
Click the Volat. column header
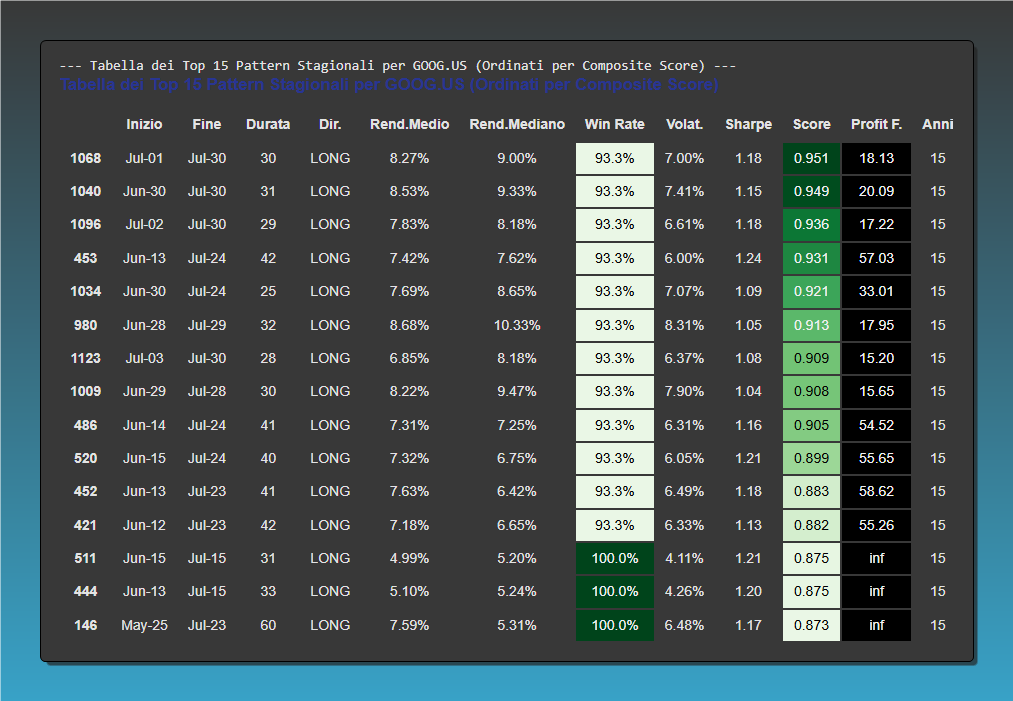click(684, 124)
